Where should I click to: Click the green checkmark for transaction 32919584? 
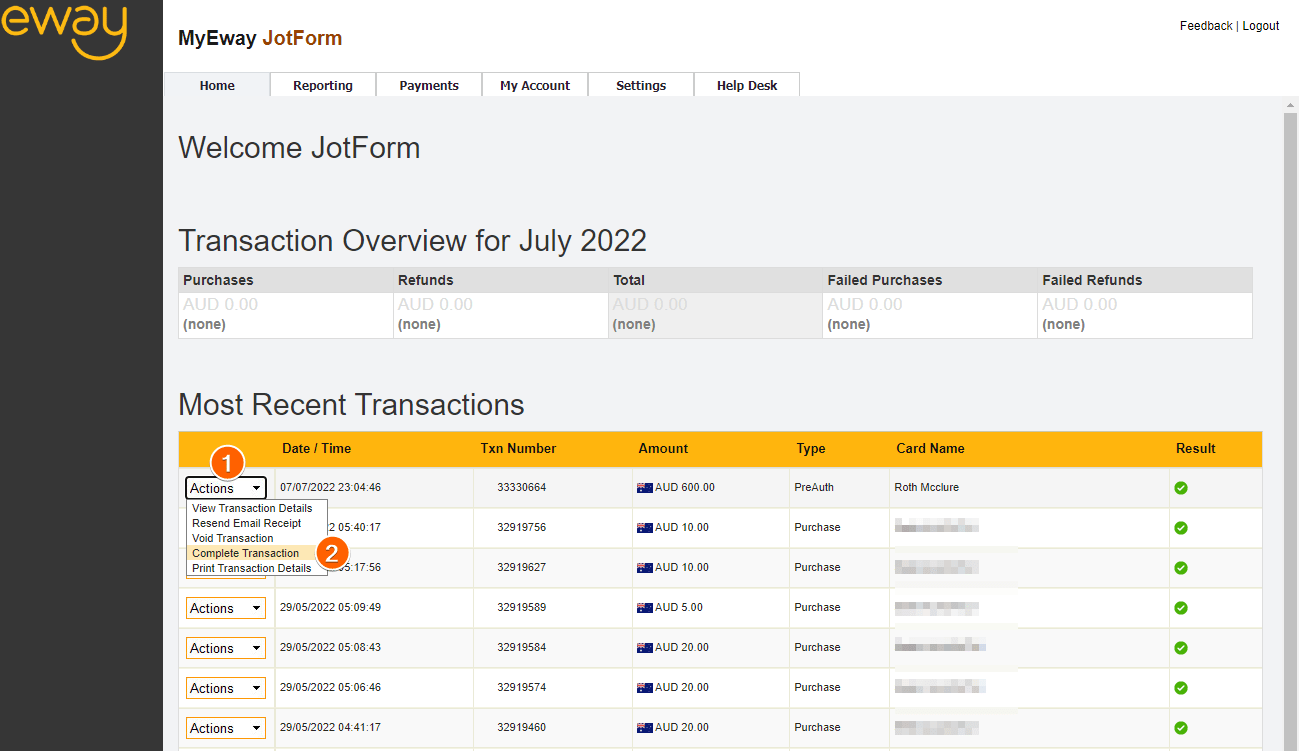[1181, 648]
